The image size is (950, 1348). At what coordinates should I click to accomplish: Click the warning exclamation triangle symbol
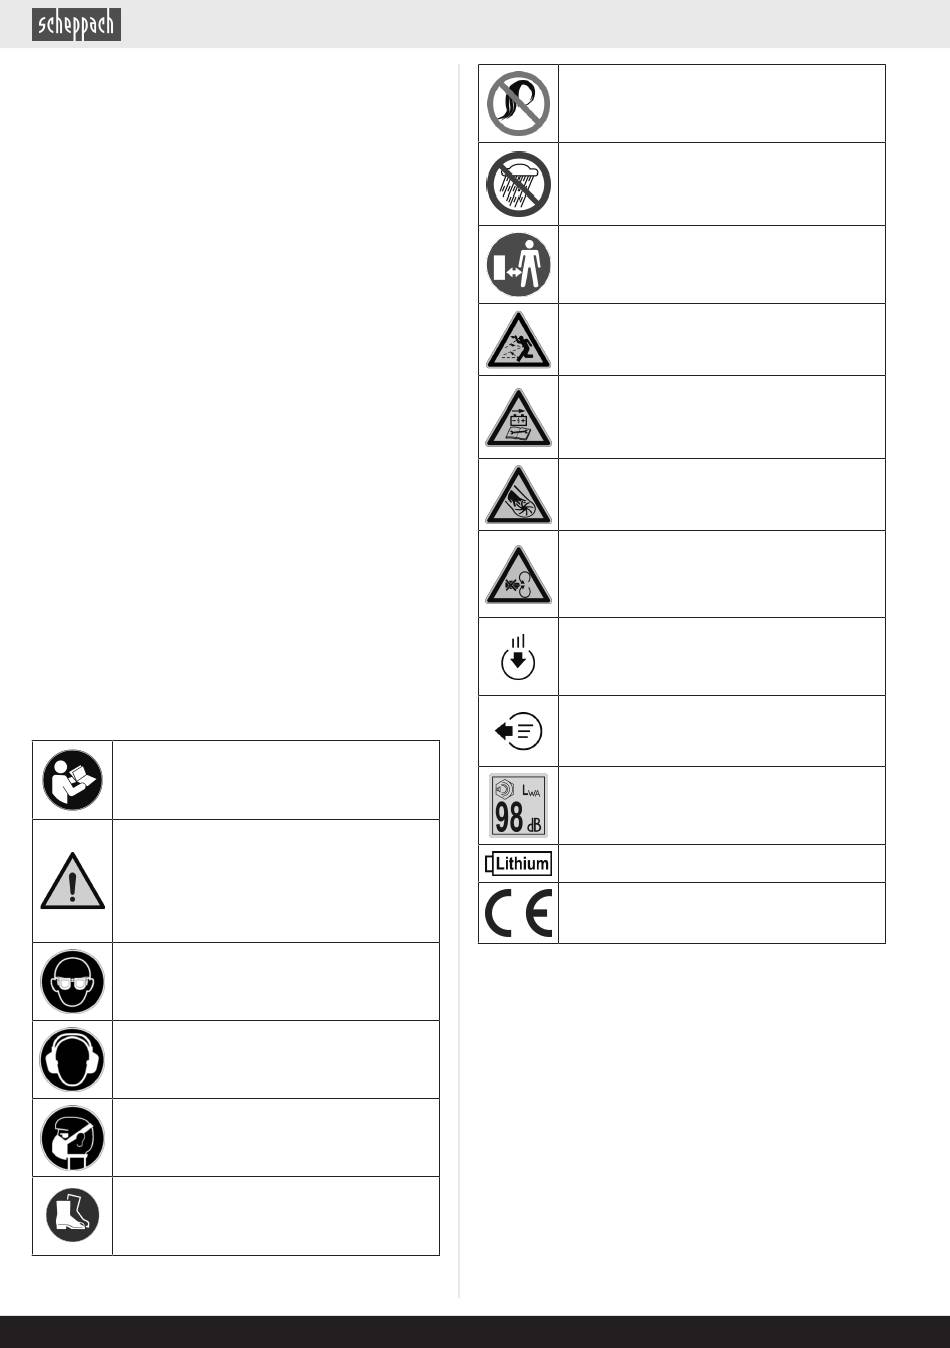[73, 881]
